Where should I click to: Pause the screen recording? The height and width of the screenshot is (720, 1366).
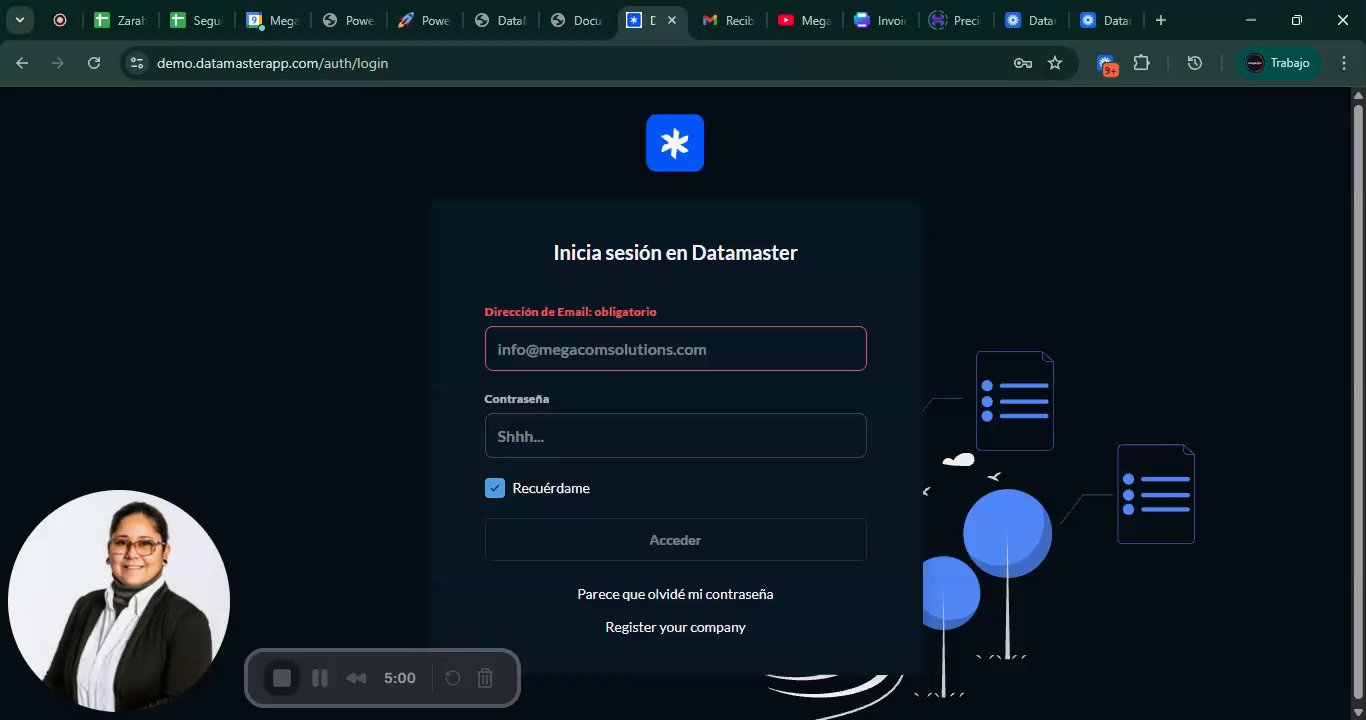pyautogui.click(x=320, y=678)
